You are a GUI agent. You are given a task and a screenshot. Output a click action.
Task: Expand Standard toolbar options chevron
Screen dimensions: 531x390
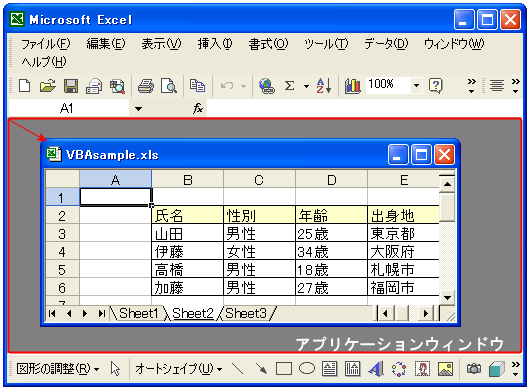coord(471,86)
